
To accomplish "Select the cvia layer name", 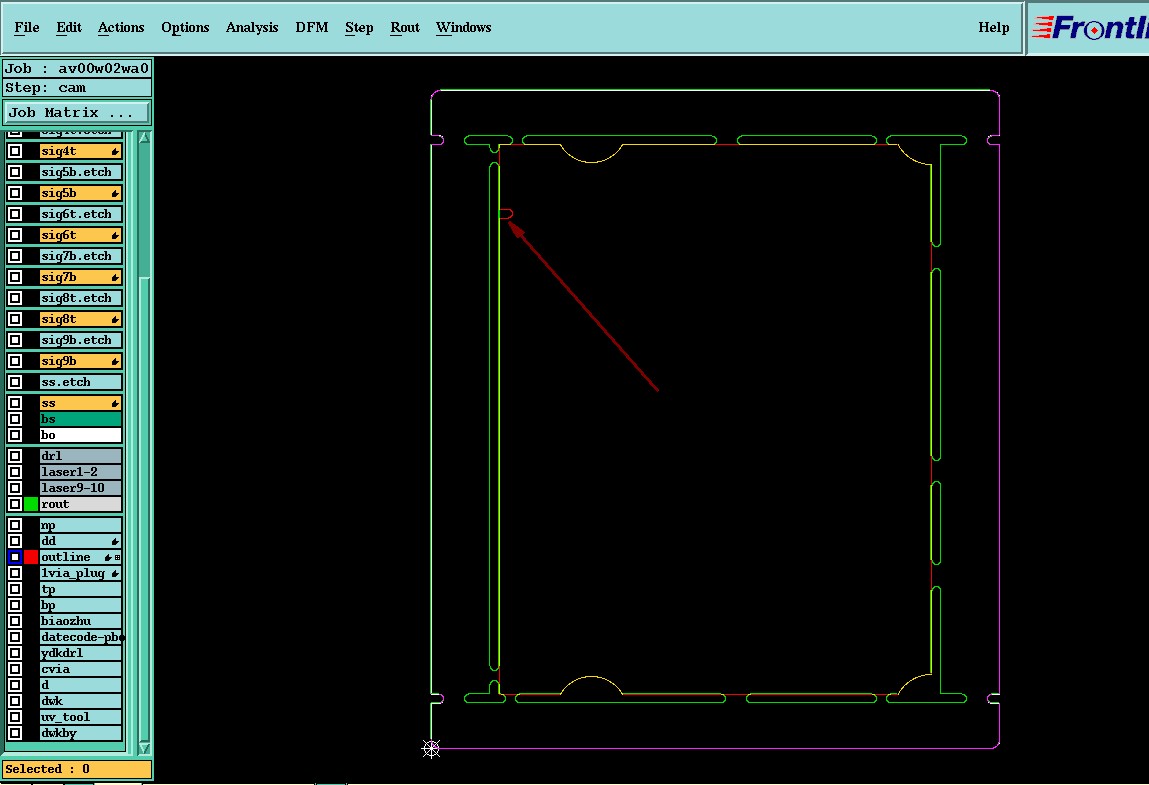I will (81, 669).
